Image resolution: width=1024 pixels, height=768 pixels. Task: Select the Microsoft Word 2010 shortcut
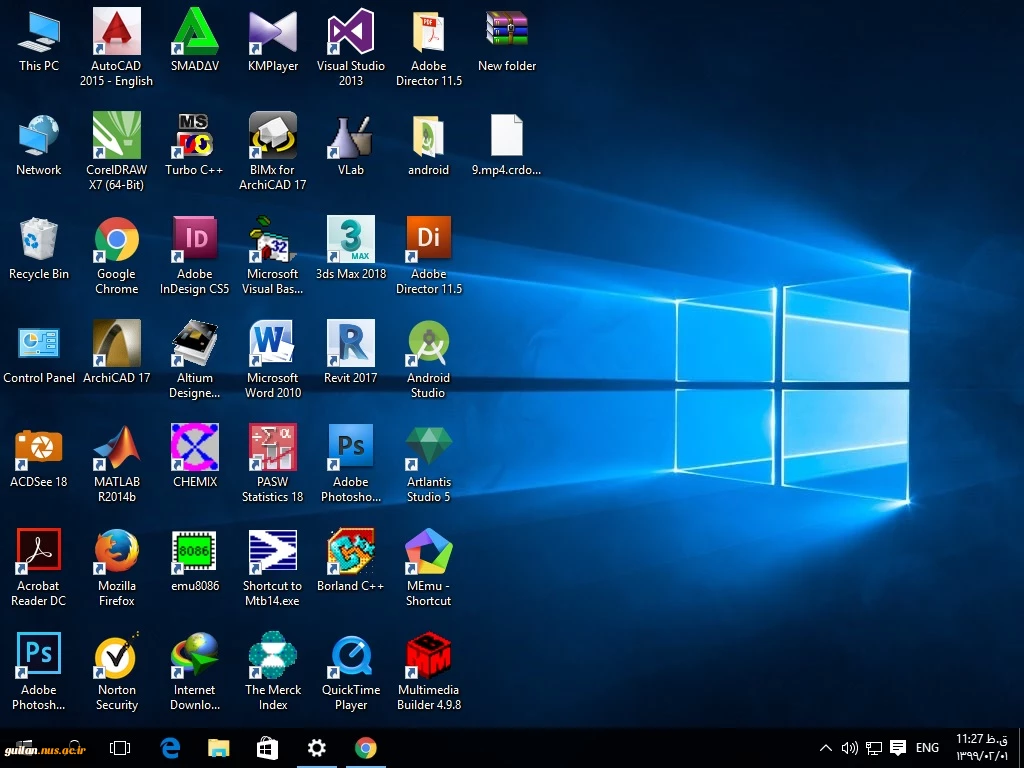pyautogui.click(x=273, y=359)
